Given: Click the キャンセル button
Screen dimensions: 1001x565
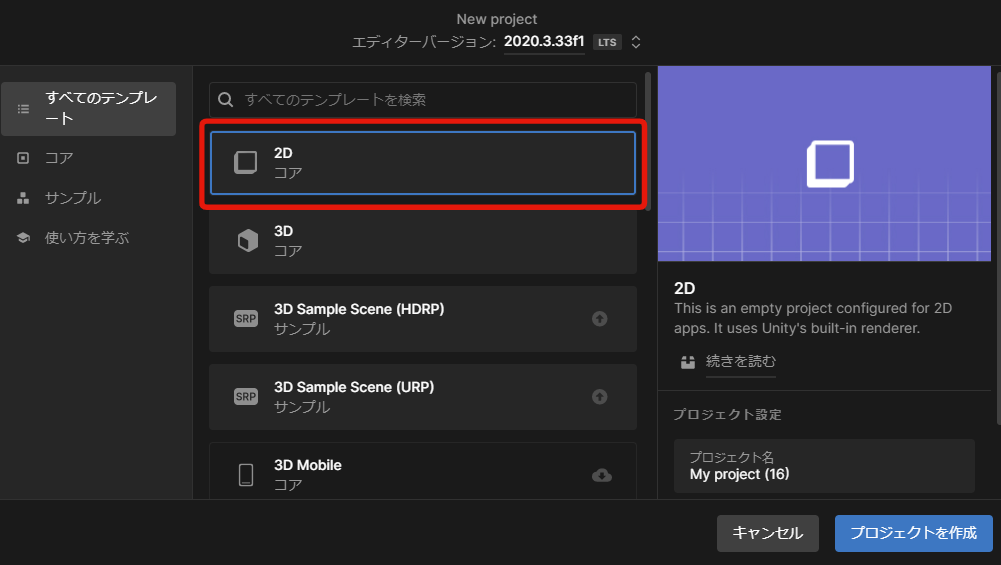Looking at the screenshot, I should [767, 533].
